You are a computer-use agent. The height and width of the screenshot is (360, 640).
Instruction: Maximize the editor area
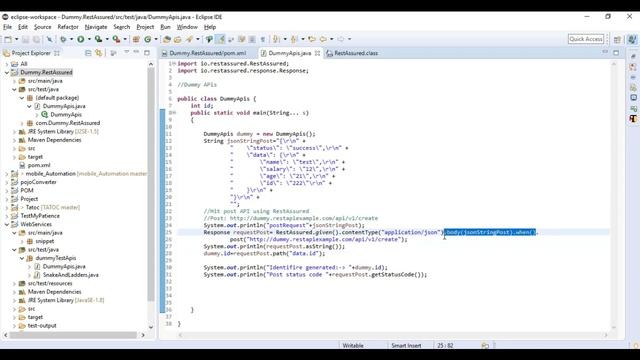click(616, 53)
